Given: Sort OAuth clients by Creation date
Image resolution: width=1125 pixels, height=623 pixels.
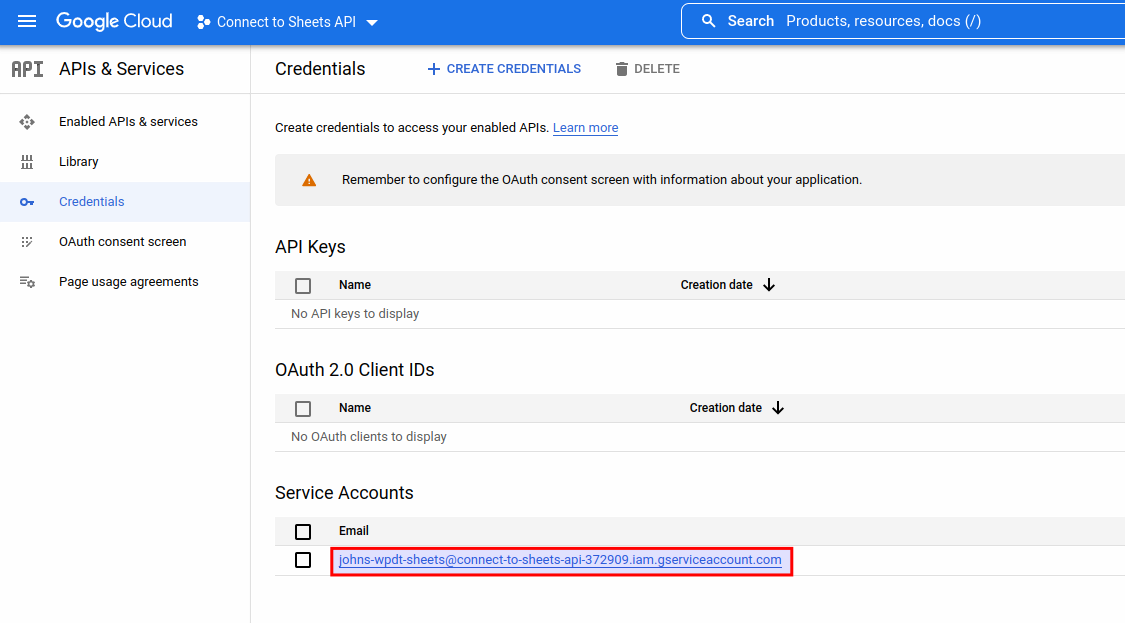Looking at the screenshot, I should [x=725, y=408].
